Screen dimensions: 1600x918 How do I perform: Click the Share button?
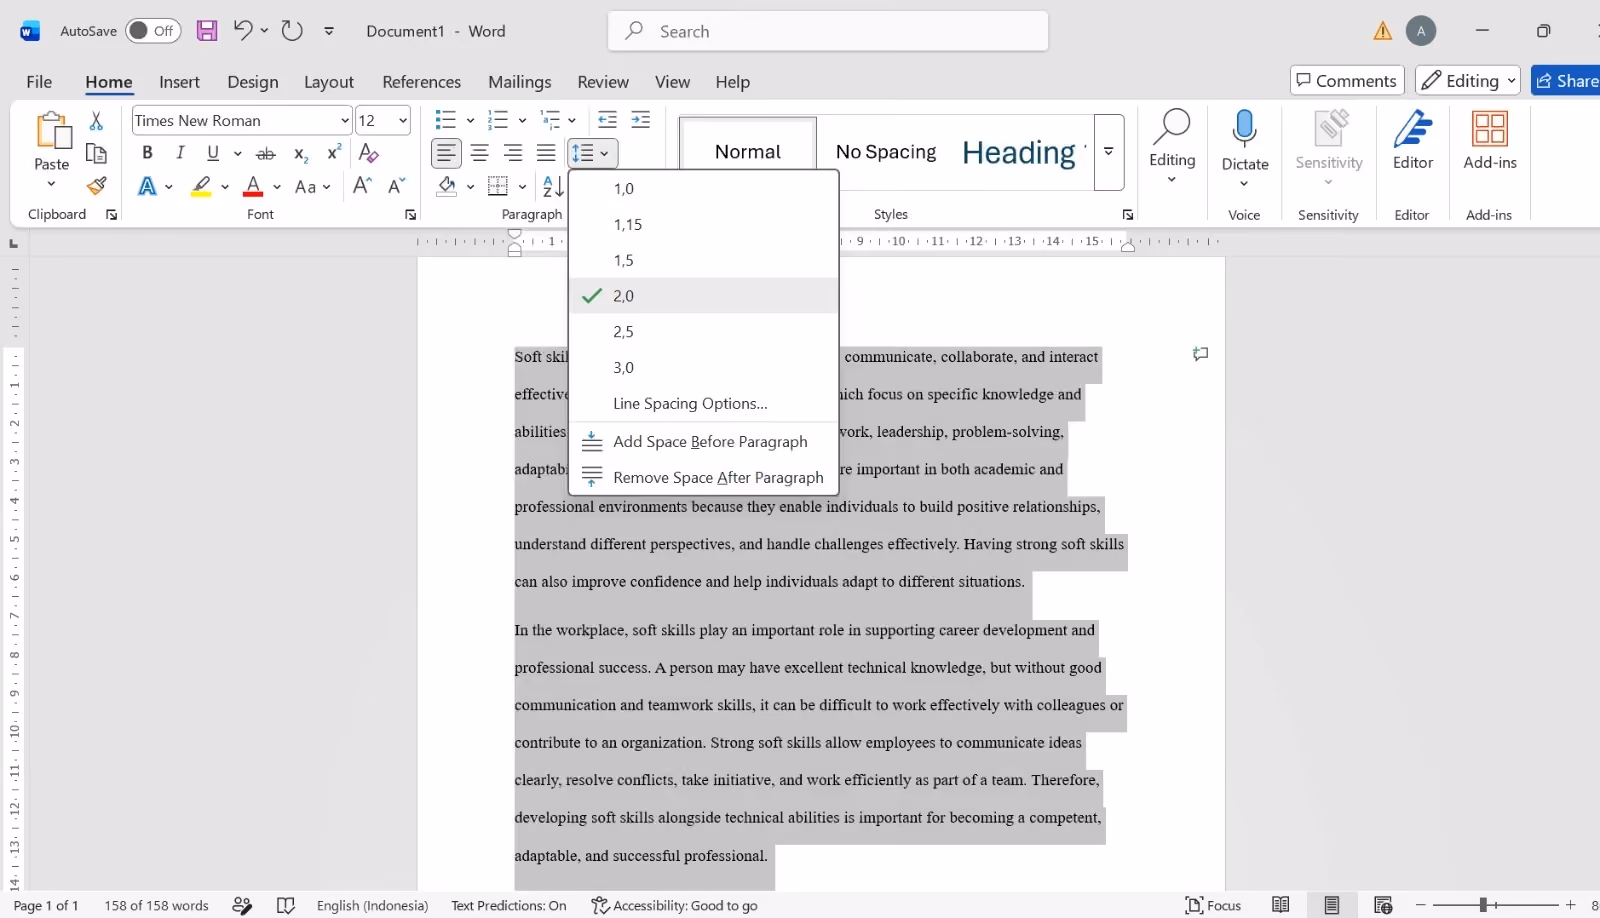[x=1566, y=81]
